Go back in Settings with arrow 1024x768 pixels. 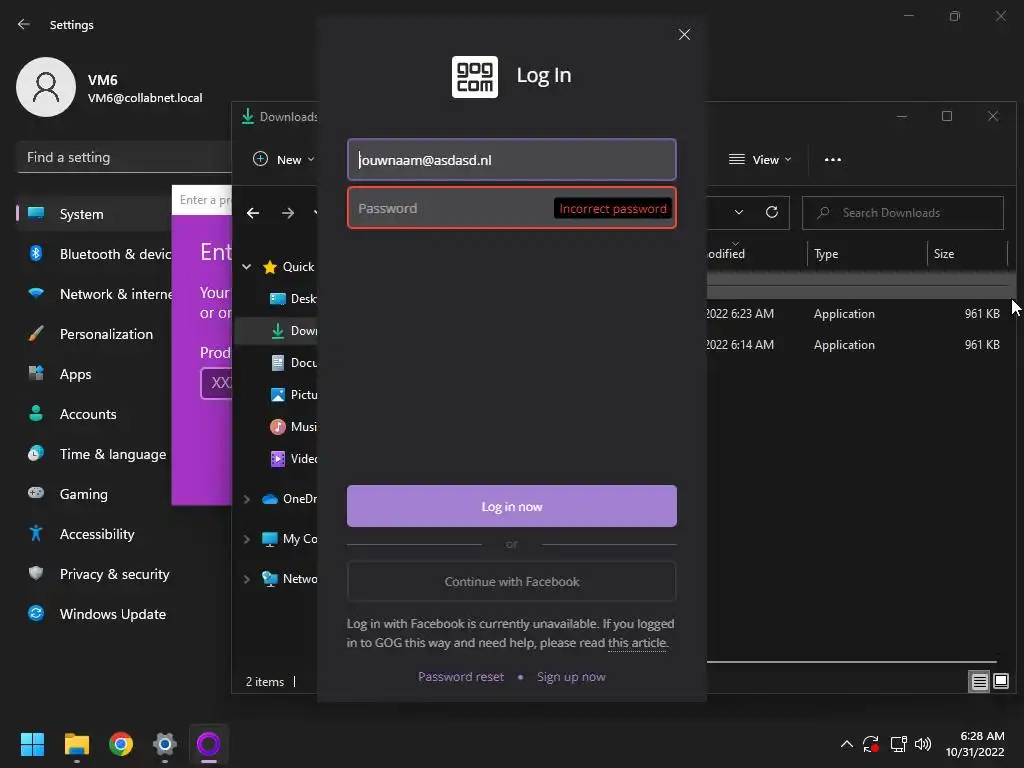click(x=24, y=24)
